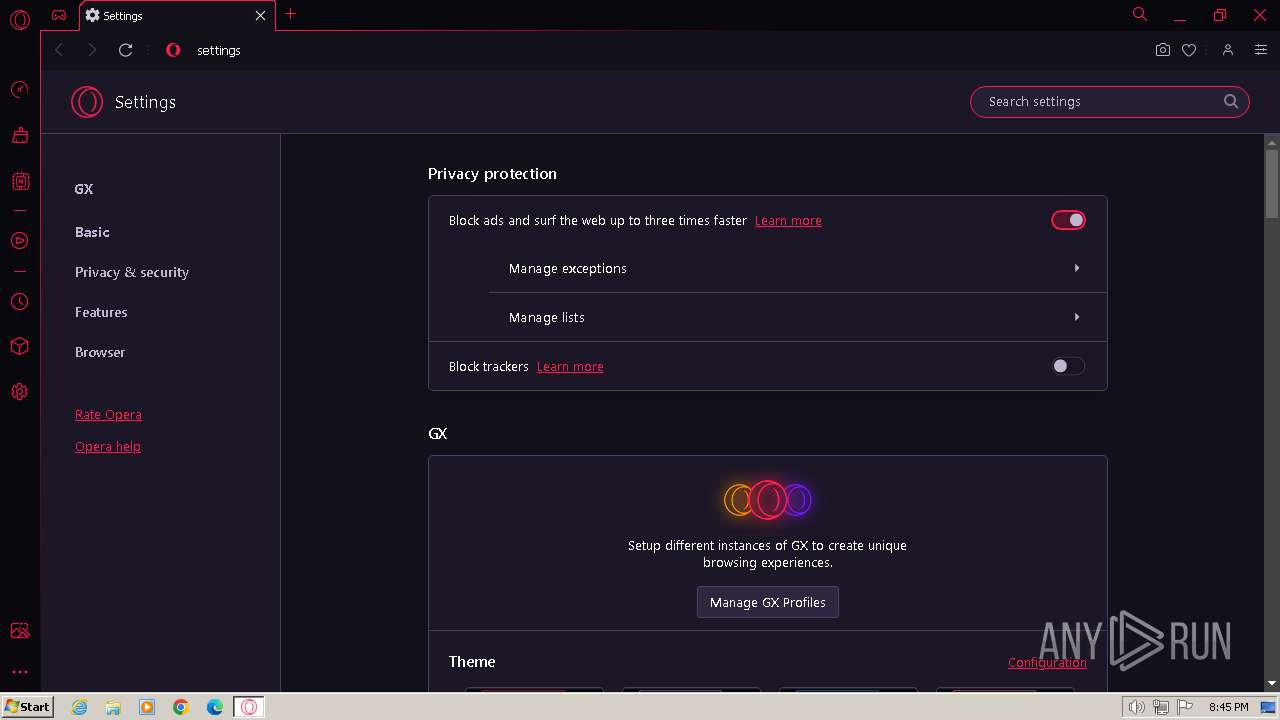Close the Settings tab
Screen dimensions: 1280x720
pos(261,16)
